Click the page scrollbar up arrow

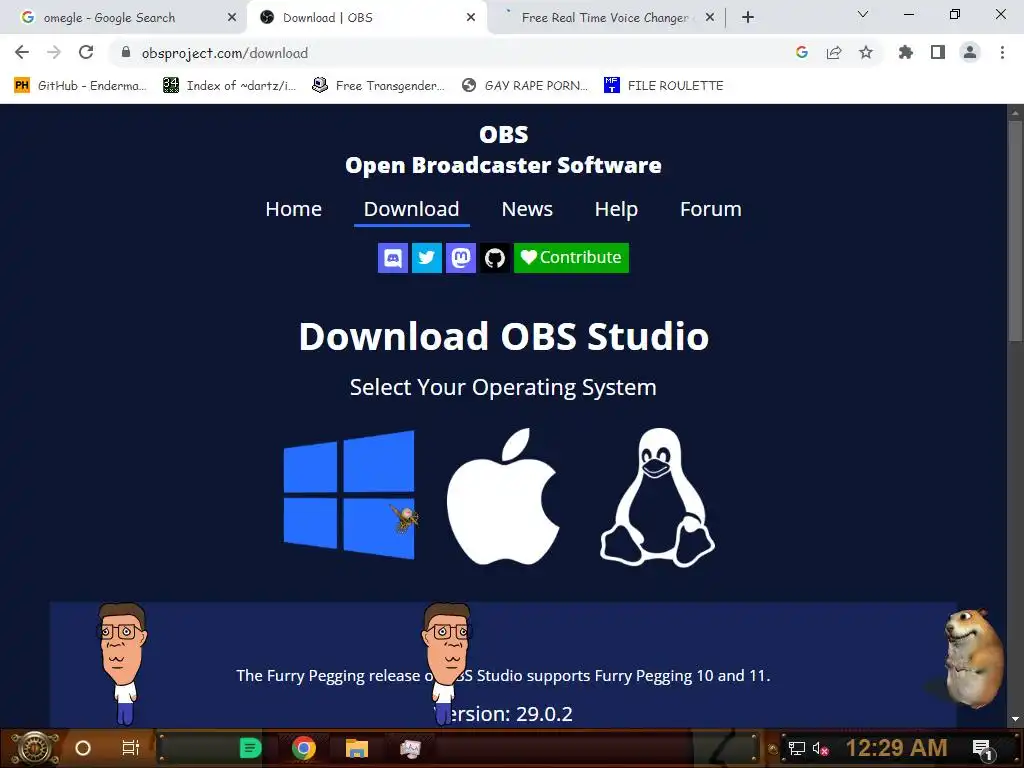point(1016,112)
